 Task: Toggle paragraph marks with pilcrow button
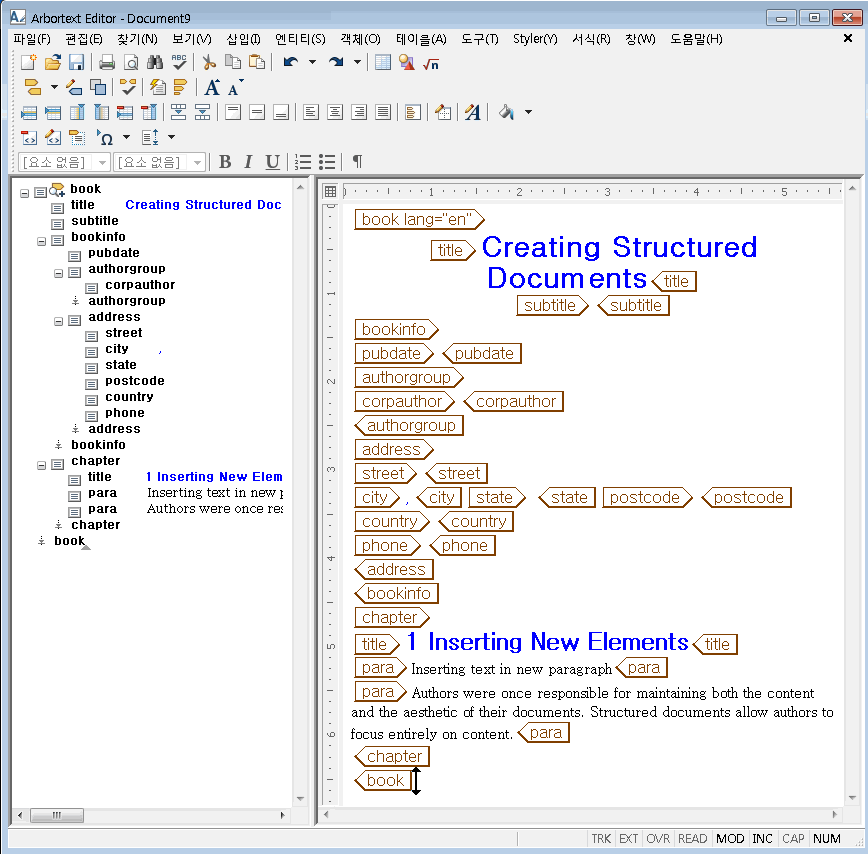pos(358,162)
